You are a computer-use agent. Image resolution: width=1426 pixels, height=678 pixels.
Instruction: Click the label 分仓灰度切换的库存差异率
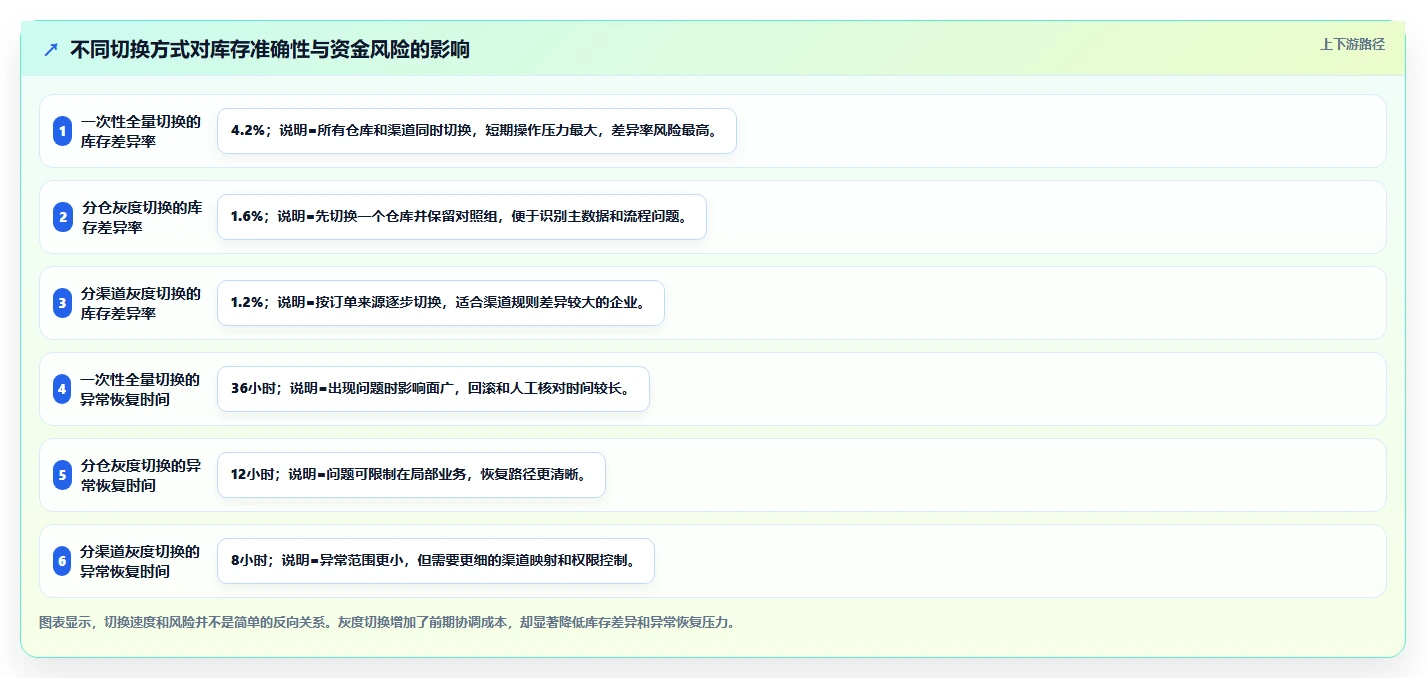click(x=141, y=217)
